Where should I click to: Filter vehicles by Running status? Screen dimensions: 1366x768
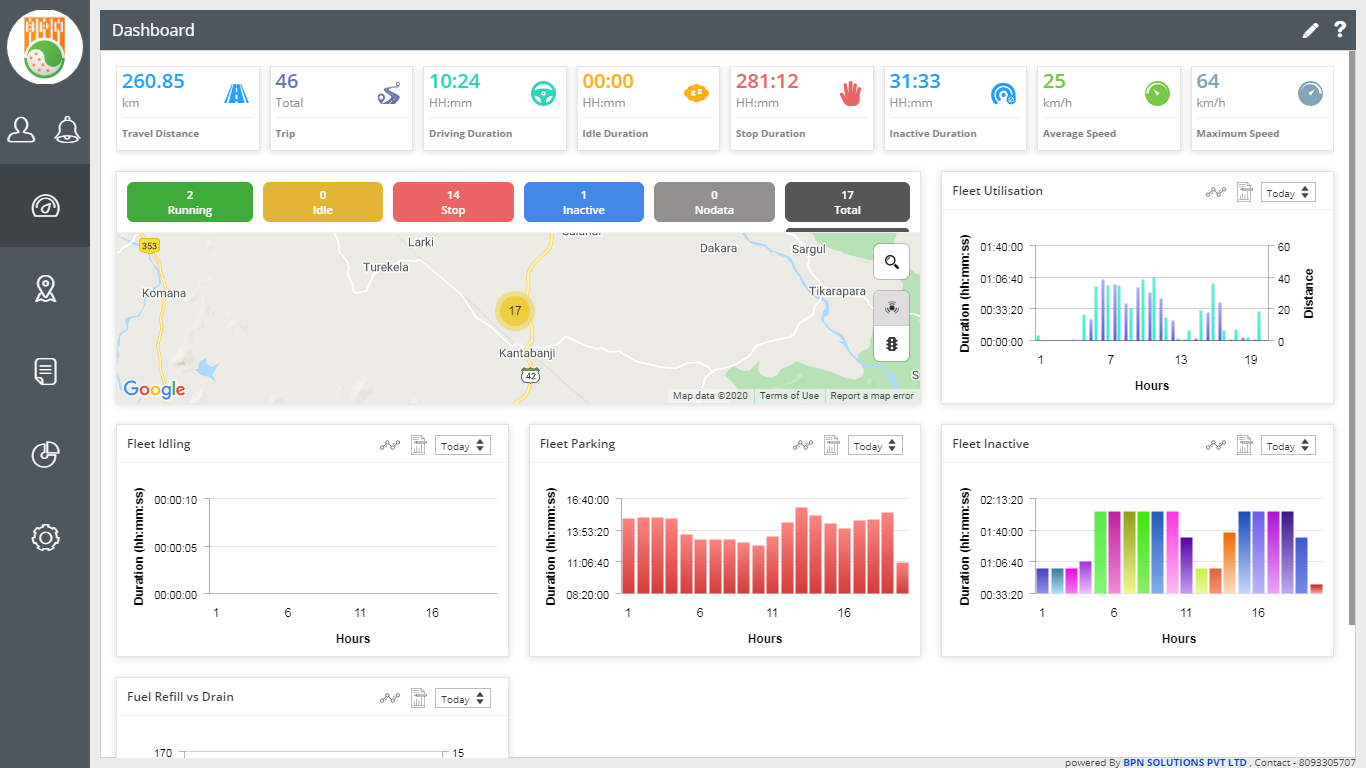(x=190, y=202)
